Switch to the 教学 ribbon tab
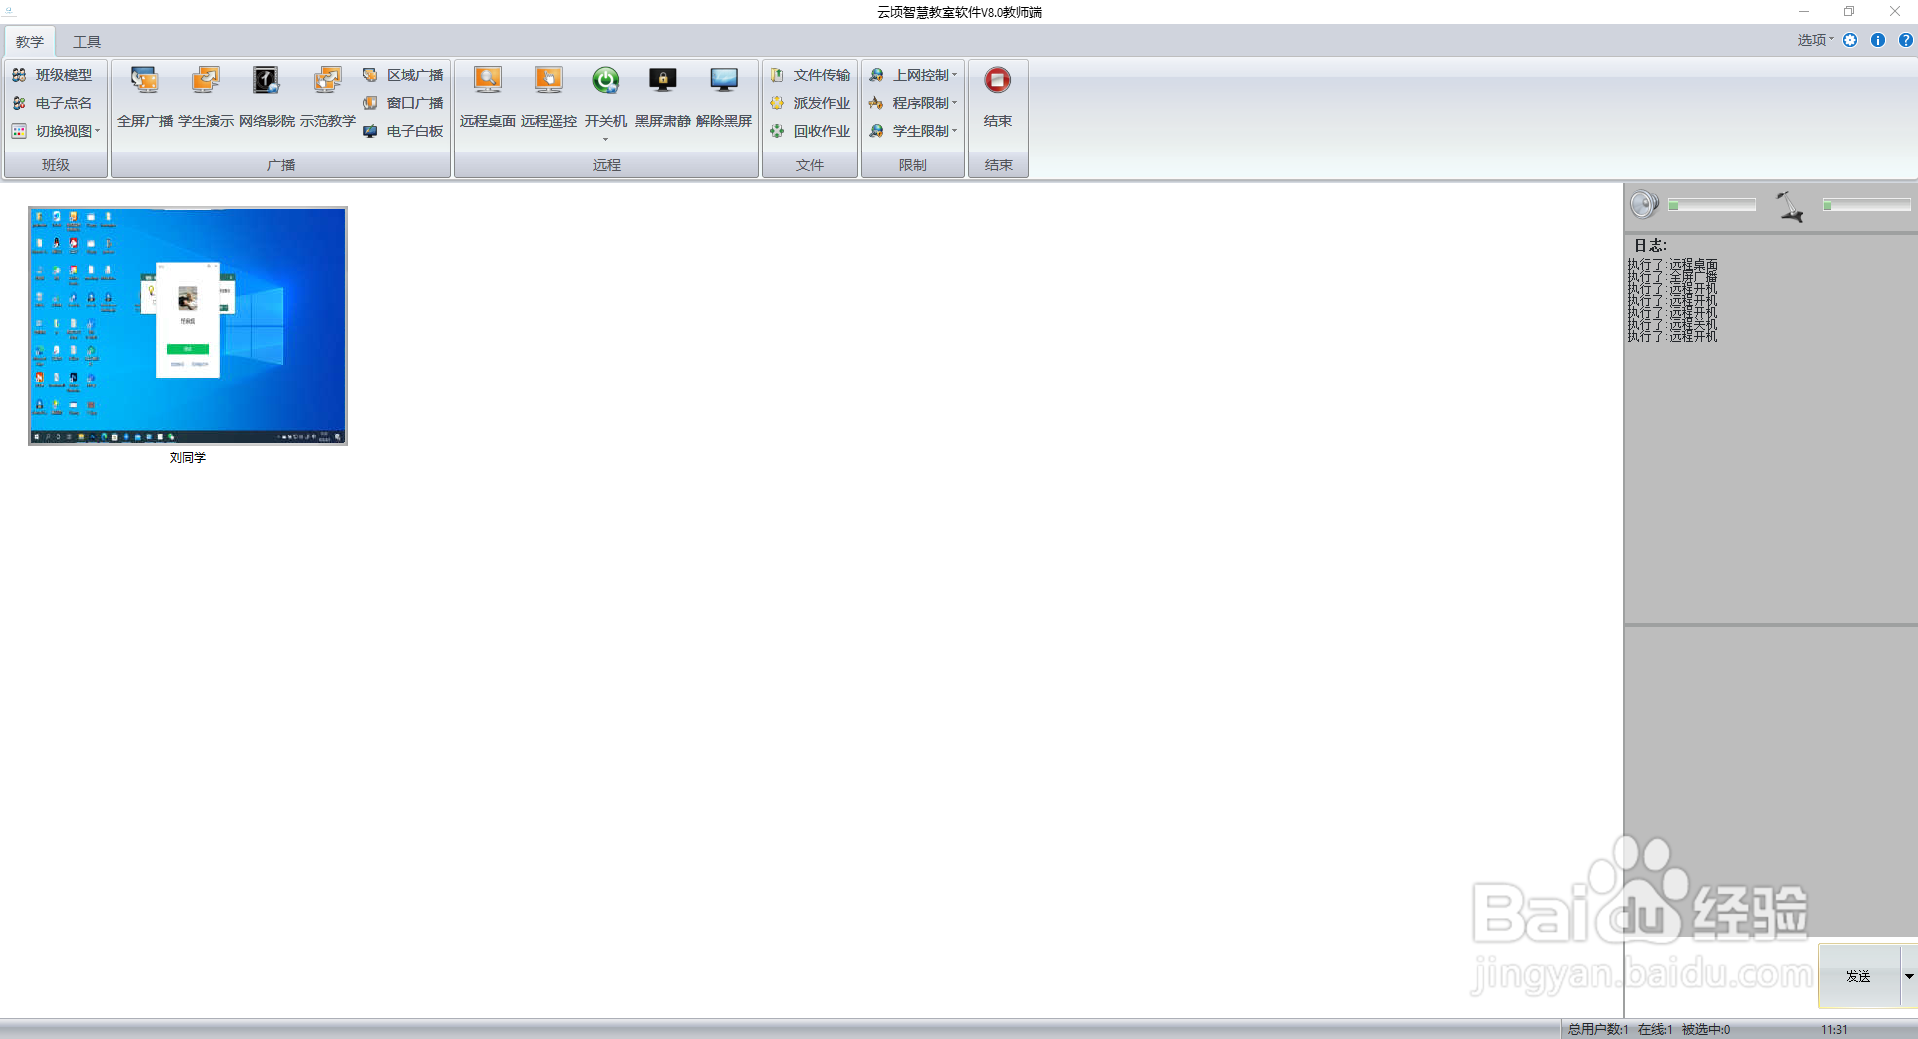Screen dimensions: 1918x1039 click(x=30, y=42)
